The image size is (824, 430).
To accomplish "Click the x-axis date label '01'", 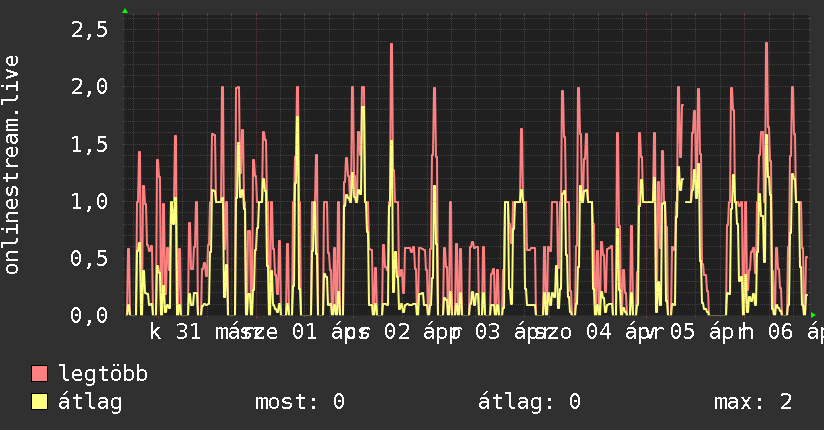I will tap(305, 332).
